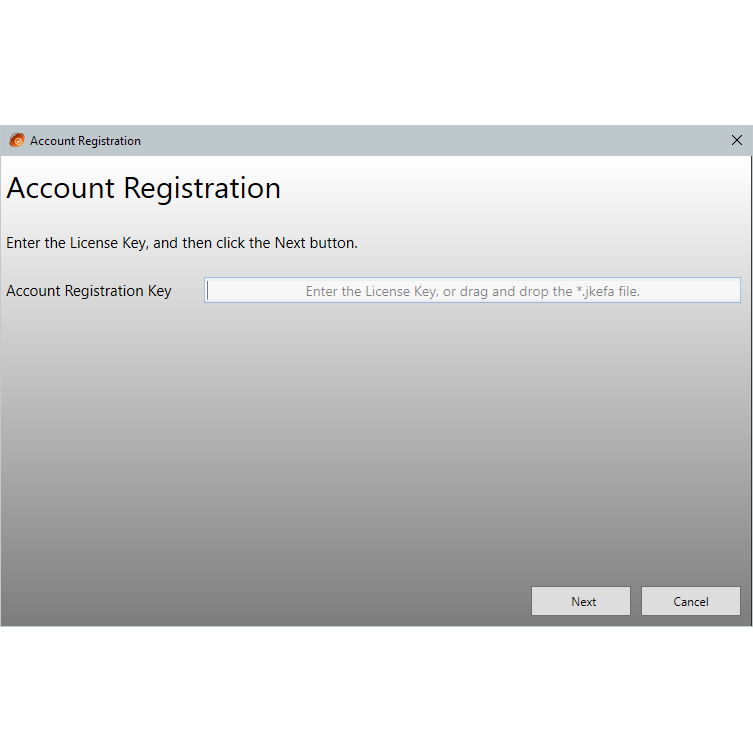
Task: Close the Account Registration window
Action: coord(737,141)
